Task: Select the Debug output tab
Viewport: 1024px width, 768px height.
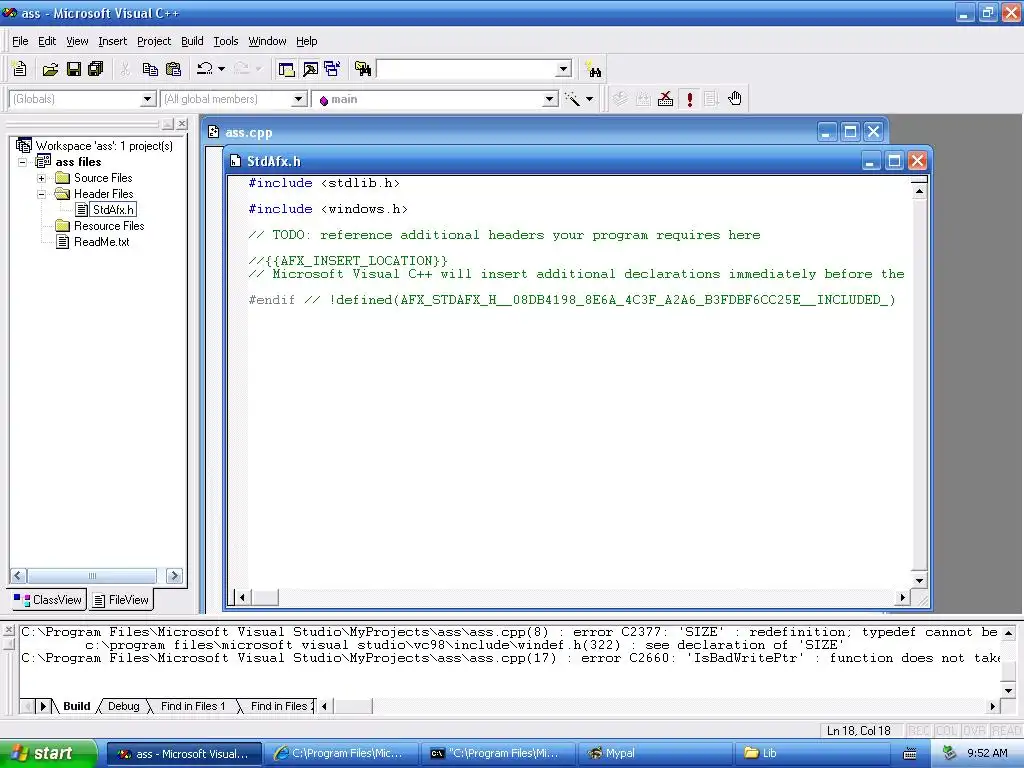Action: click(123, 706)
